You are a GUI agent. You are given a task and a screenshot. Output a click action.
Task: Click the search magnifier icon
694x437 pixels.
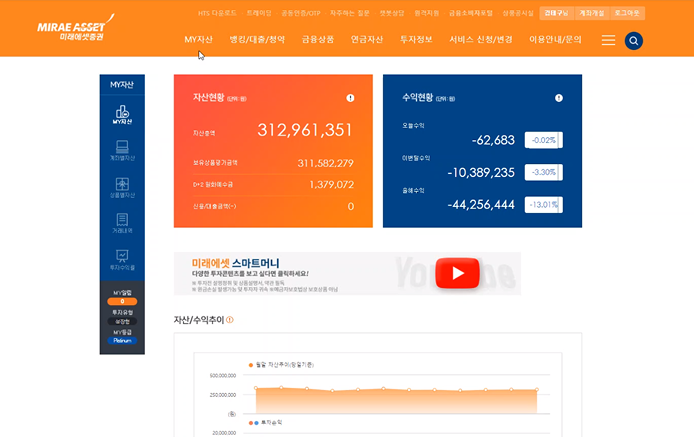(x=633, y=41)
